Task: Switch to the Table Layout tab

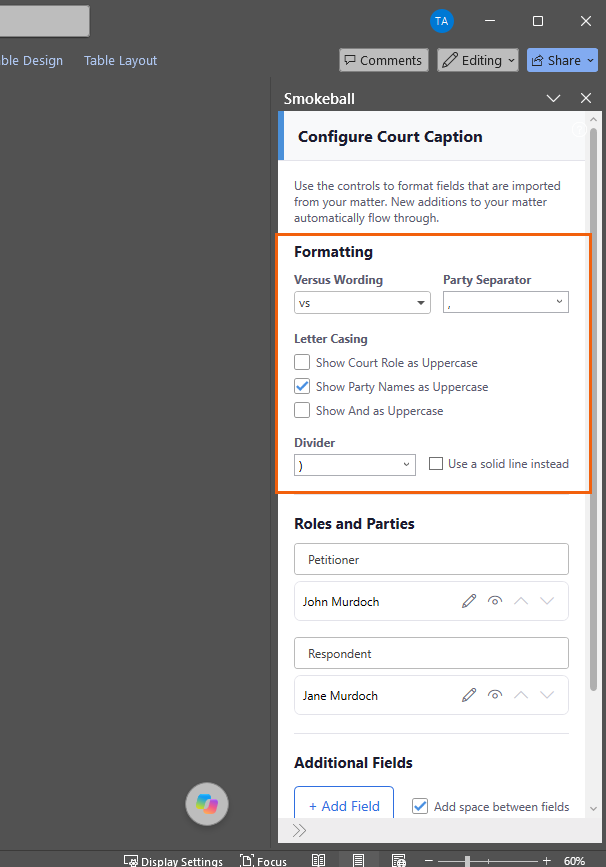Action: pos(121,60)
